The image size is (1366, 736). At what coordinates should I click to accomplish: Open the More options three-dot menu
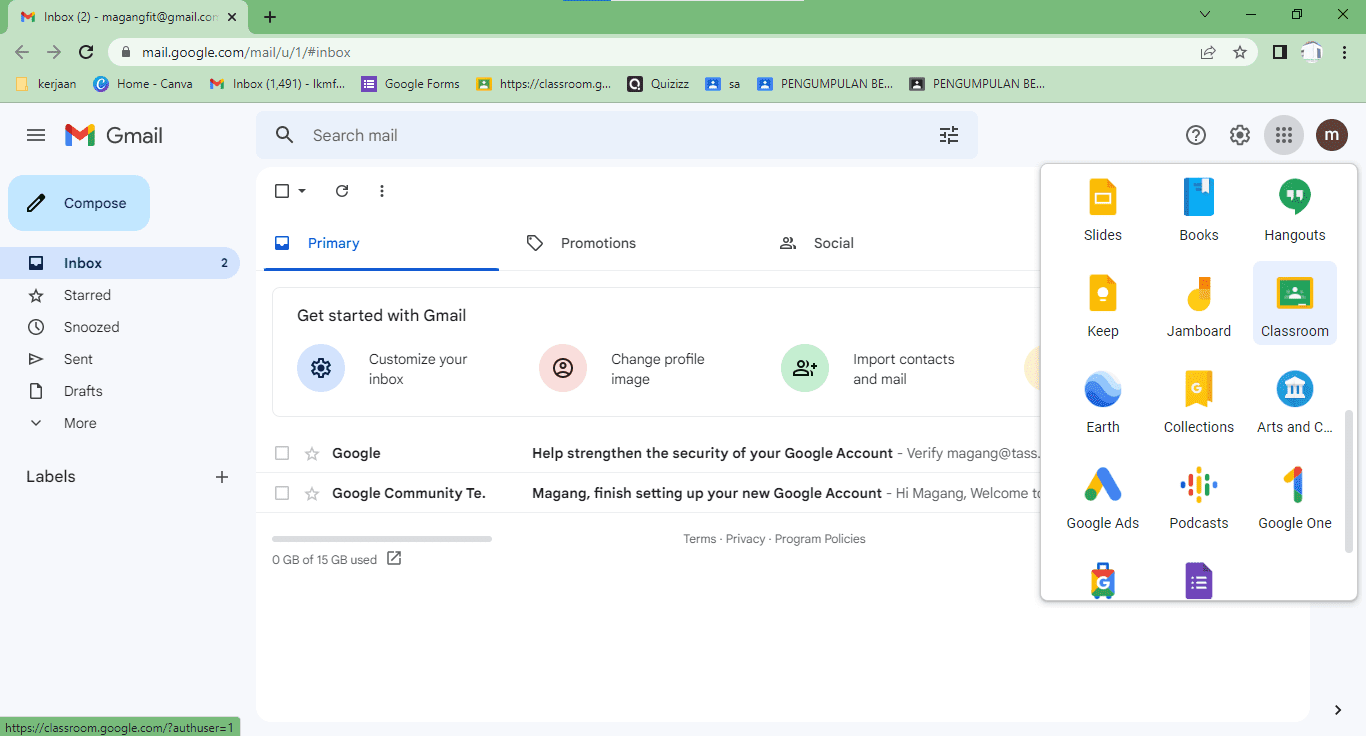click(x=381, y=190)
